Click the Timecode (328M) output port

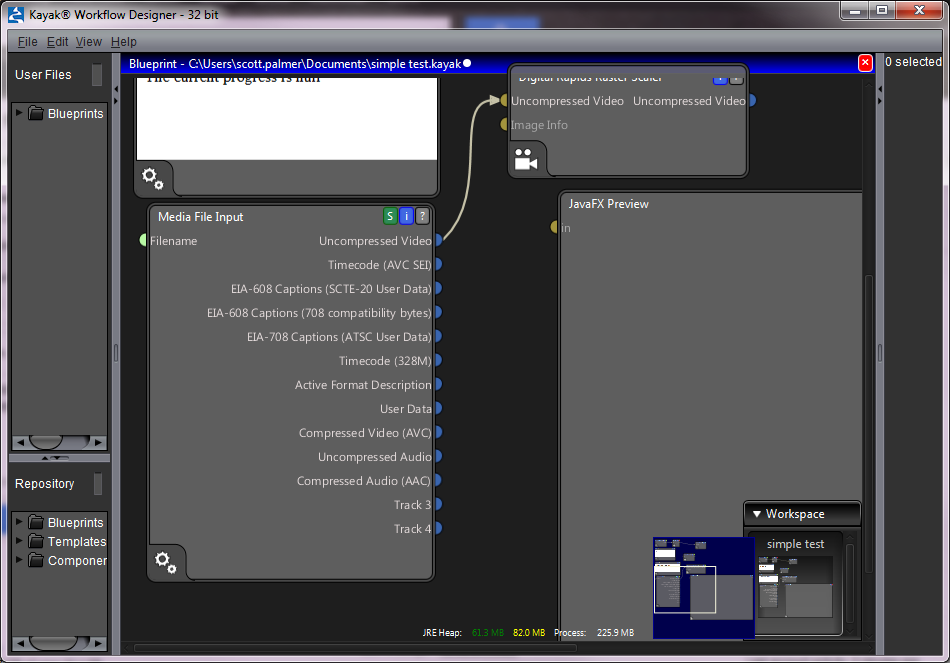click(x=439, y=361)
